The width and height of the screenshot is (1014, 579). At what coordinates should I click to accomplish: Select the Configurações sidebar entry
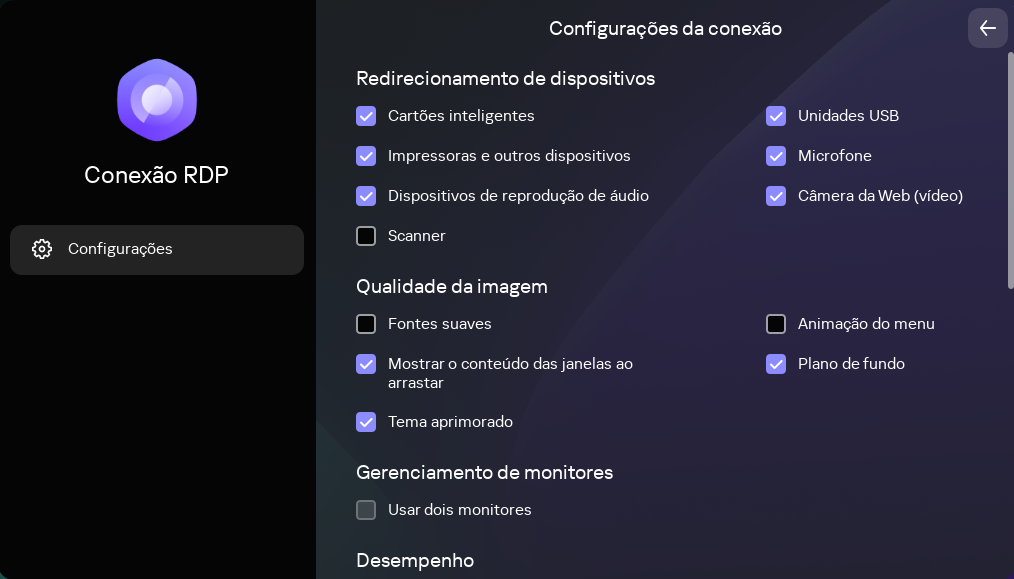tap(156, 249)
